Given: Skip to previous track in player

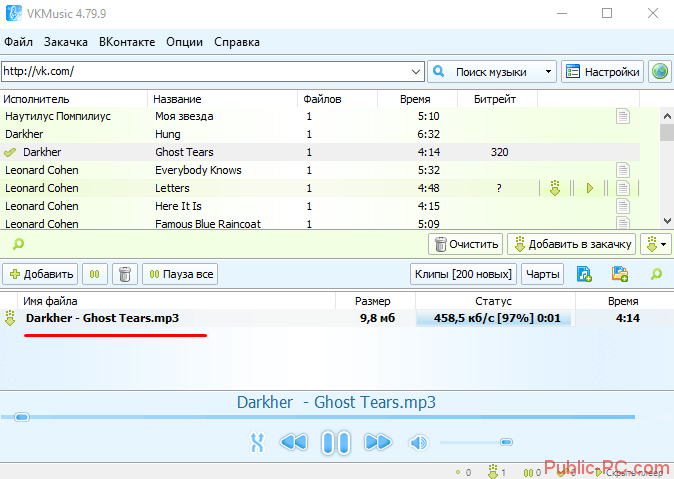Looking at the screenshot, I should [294, 442].
